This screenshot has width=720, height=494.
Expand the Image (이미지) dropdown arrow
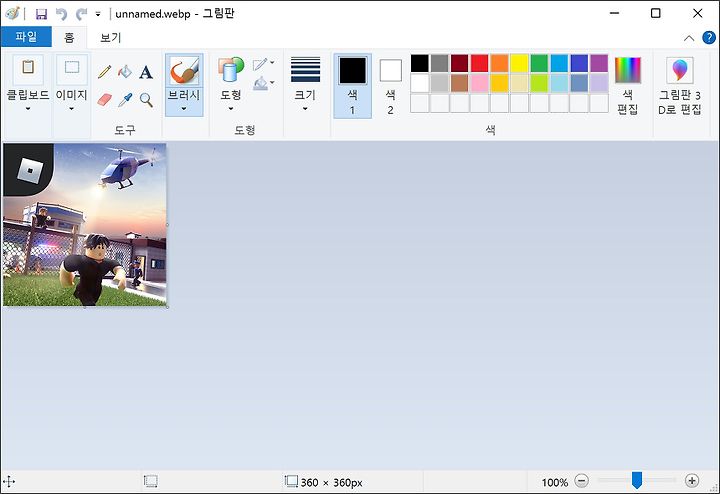(72, 109)
